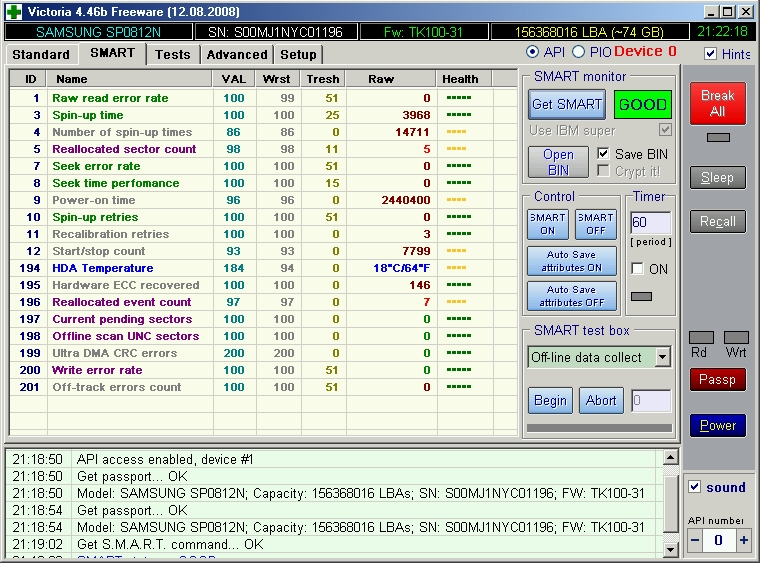The height and width of the screenshot is (563, 760).
Task: Click the Begin test button
Action: pos(550,400)
